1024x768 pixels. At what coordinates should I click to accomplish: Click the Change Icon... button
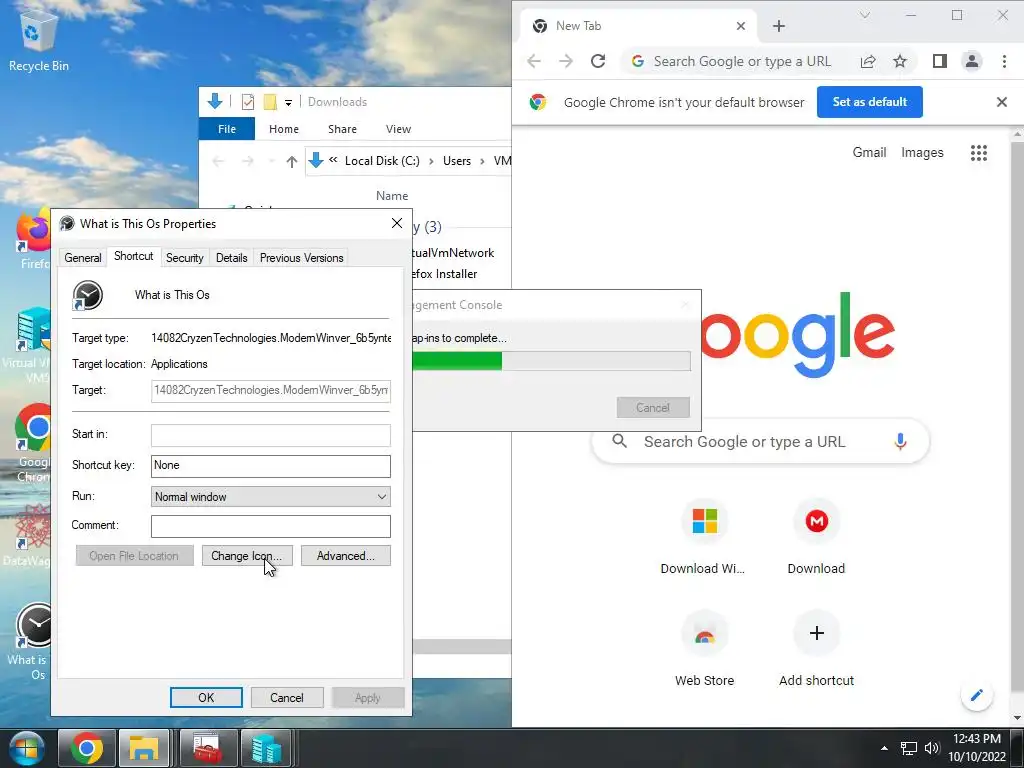click(247, 556)
